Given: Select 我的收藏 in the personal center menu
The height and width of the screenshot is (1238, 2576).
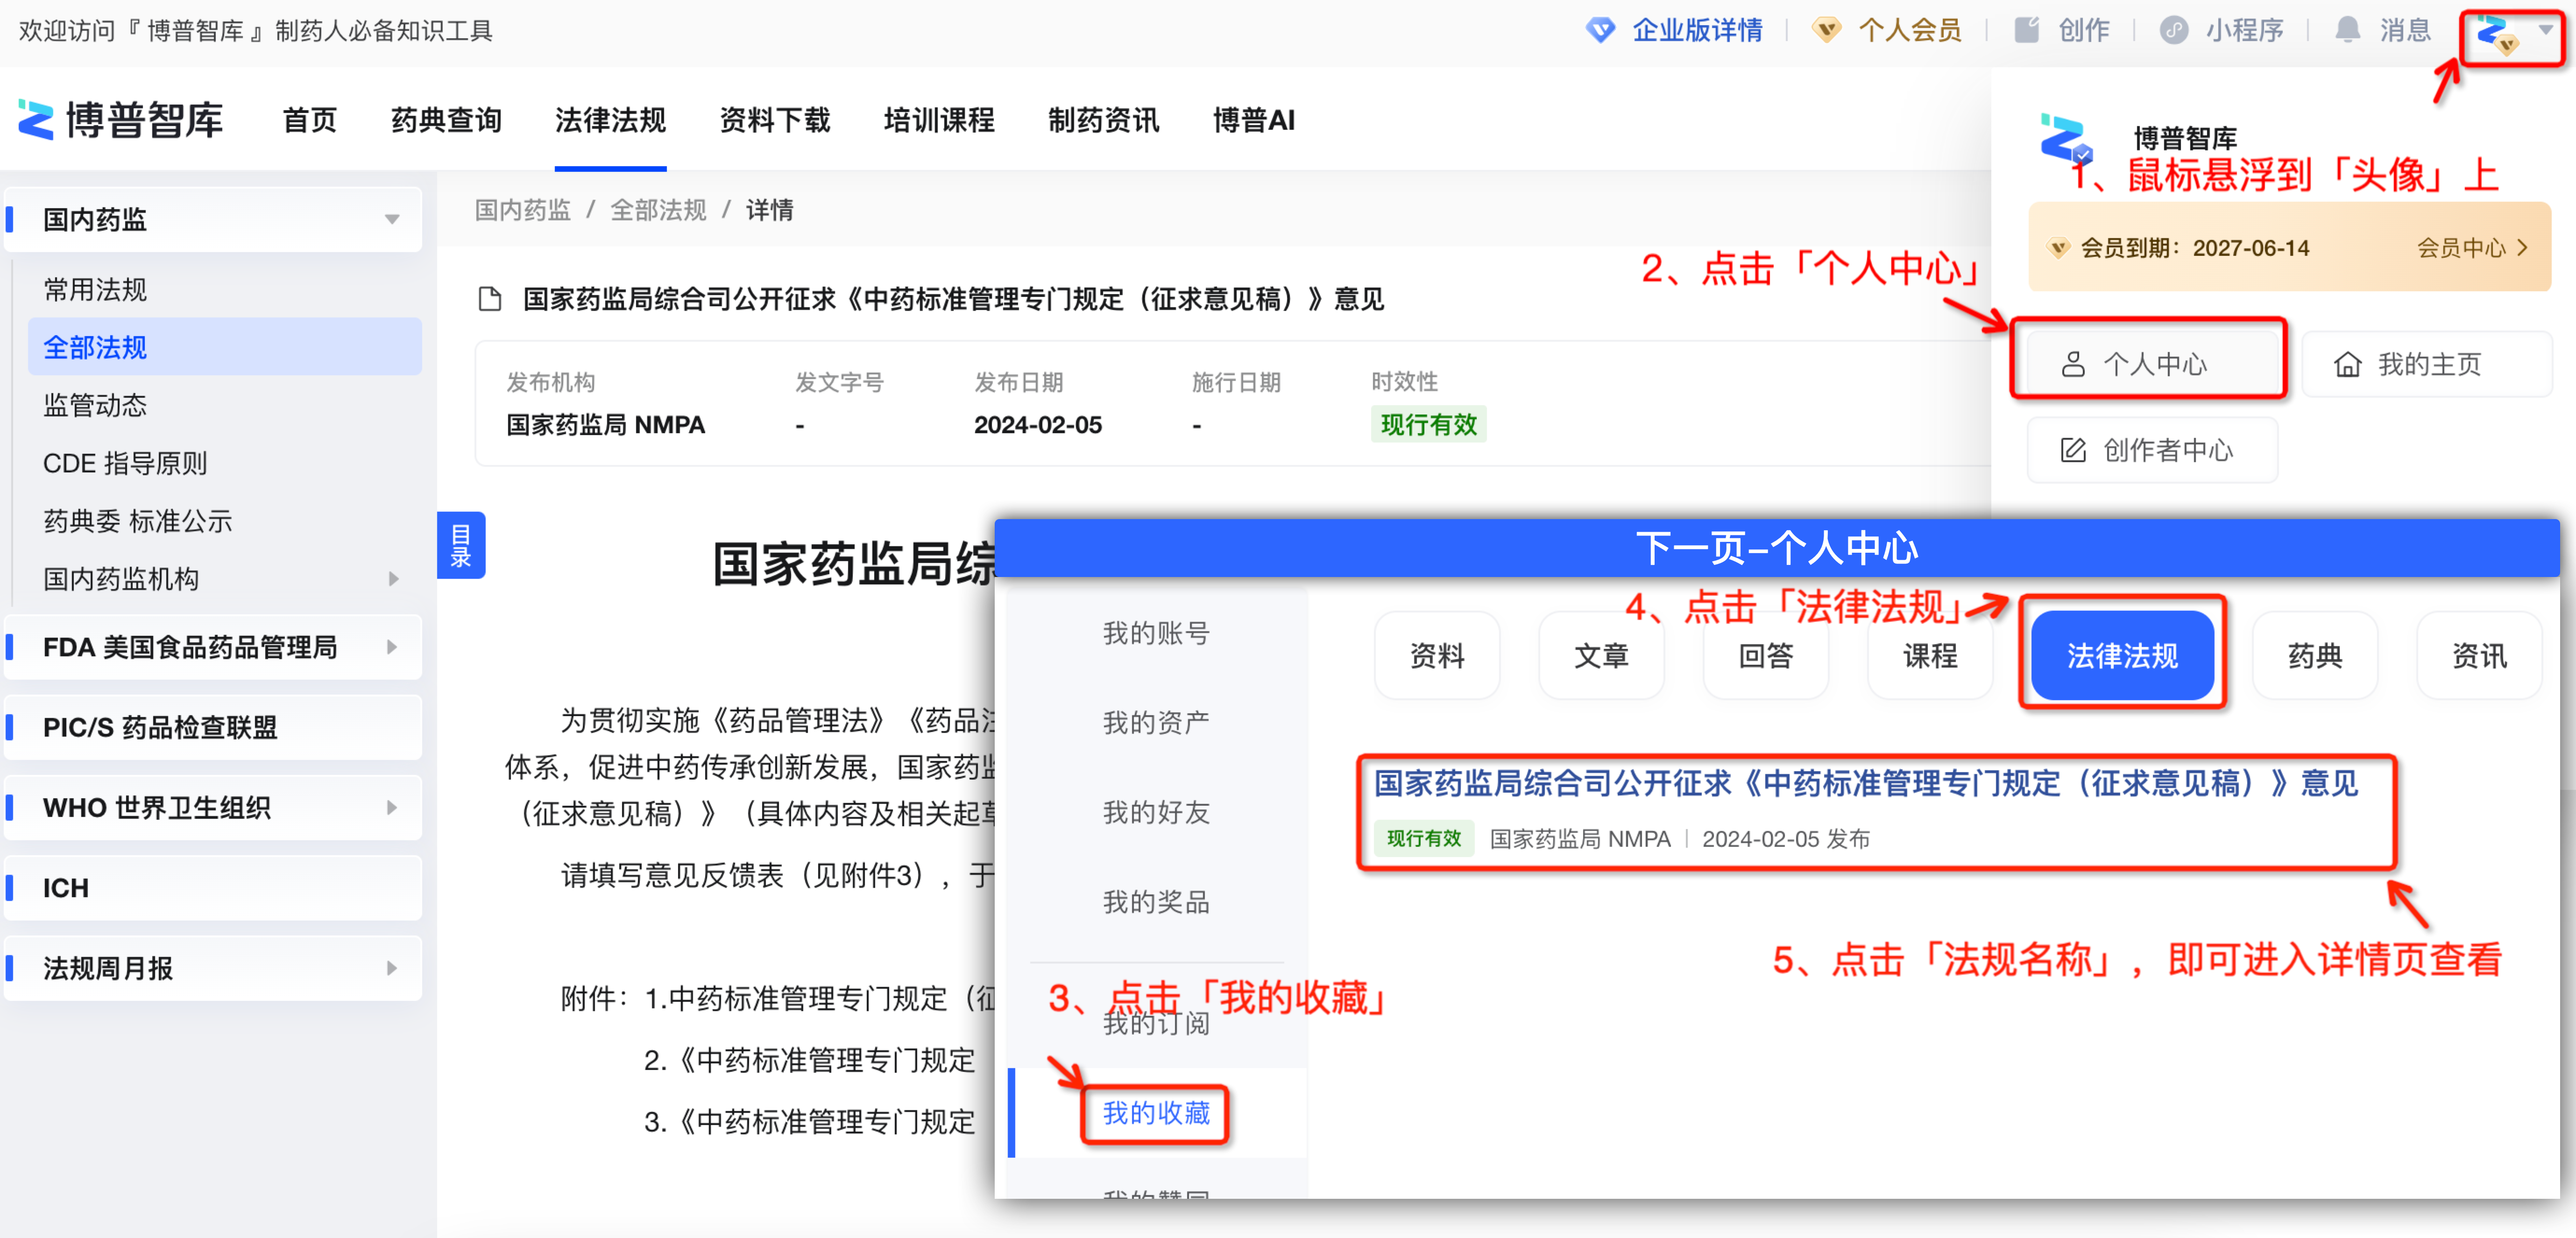Looking at the screenshot, I should pyautogui.click(x=1156, y=1113).
